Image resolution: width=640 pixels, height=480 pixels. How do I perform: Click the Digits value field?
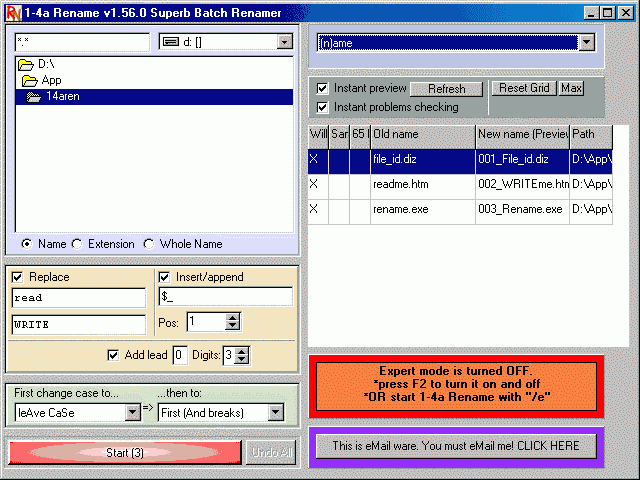[229, 355]
